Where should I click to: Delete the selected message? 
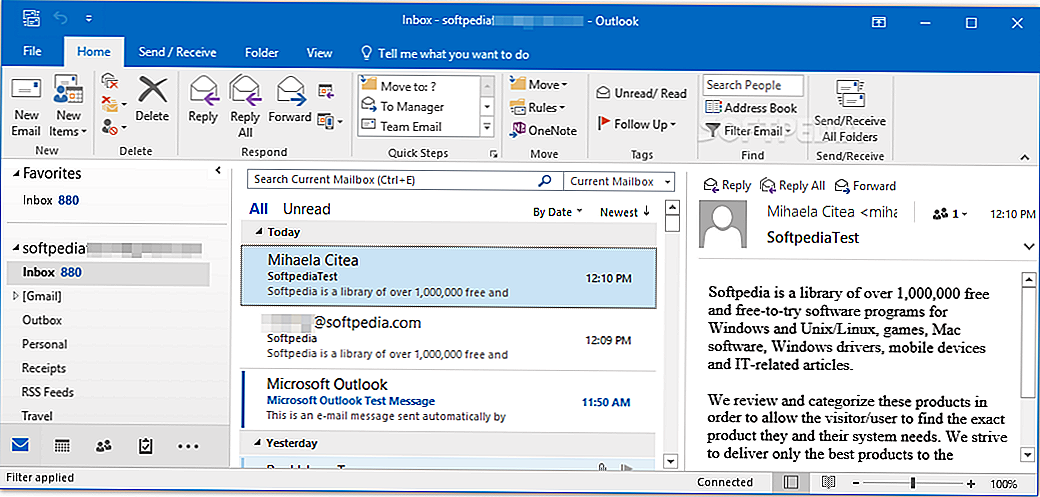coord(152,100)
